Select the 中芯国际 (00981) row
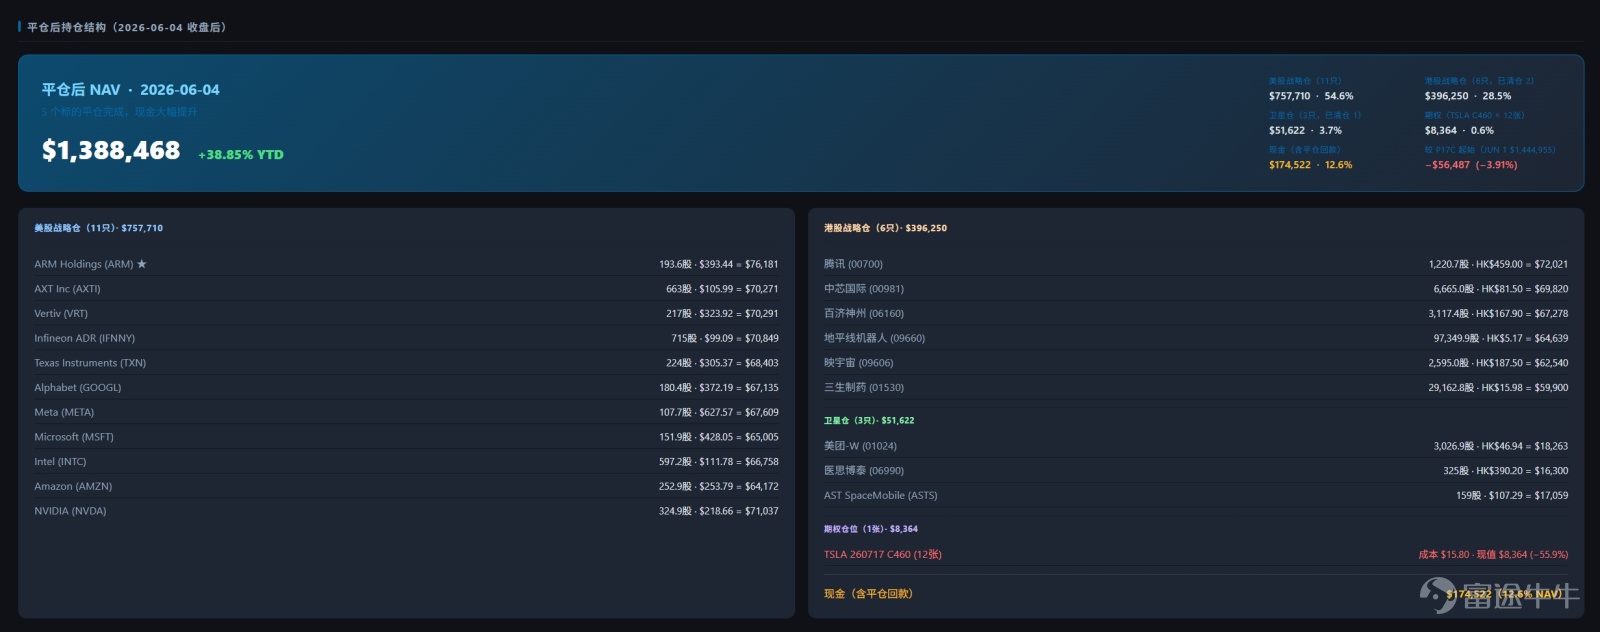Image resolution: width=1600 pixels, height=632 pixels. (1196, 289)
